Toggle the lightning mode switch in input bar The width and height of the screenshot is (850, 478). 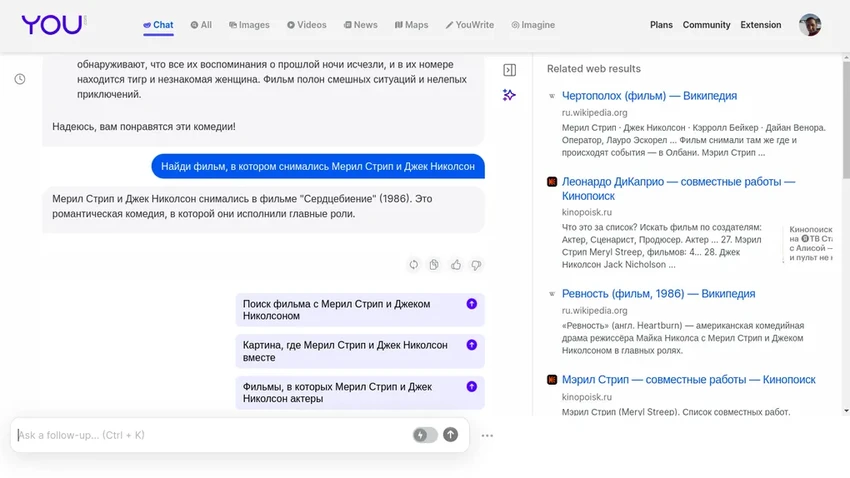click(x=425, y=435)
